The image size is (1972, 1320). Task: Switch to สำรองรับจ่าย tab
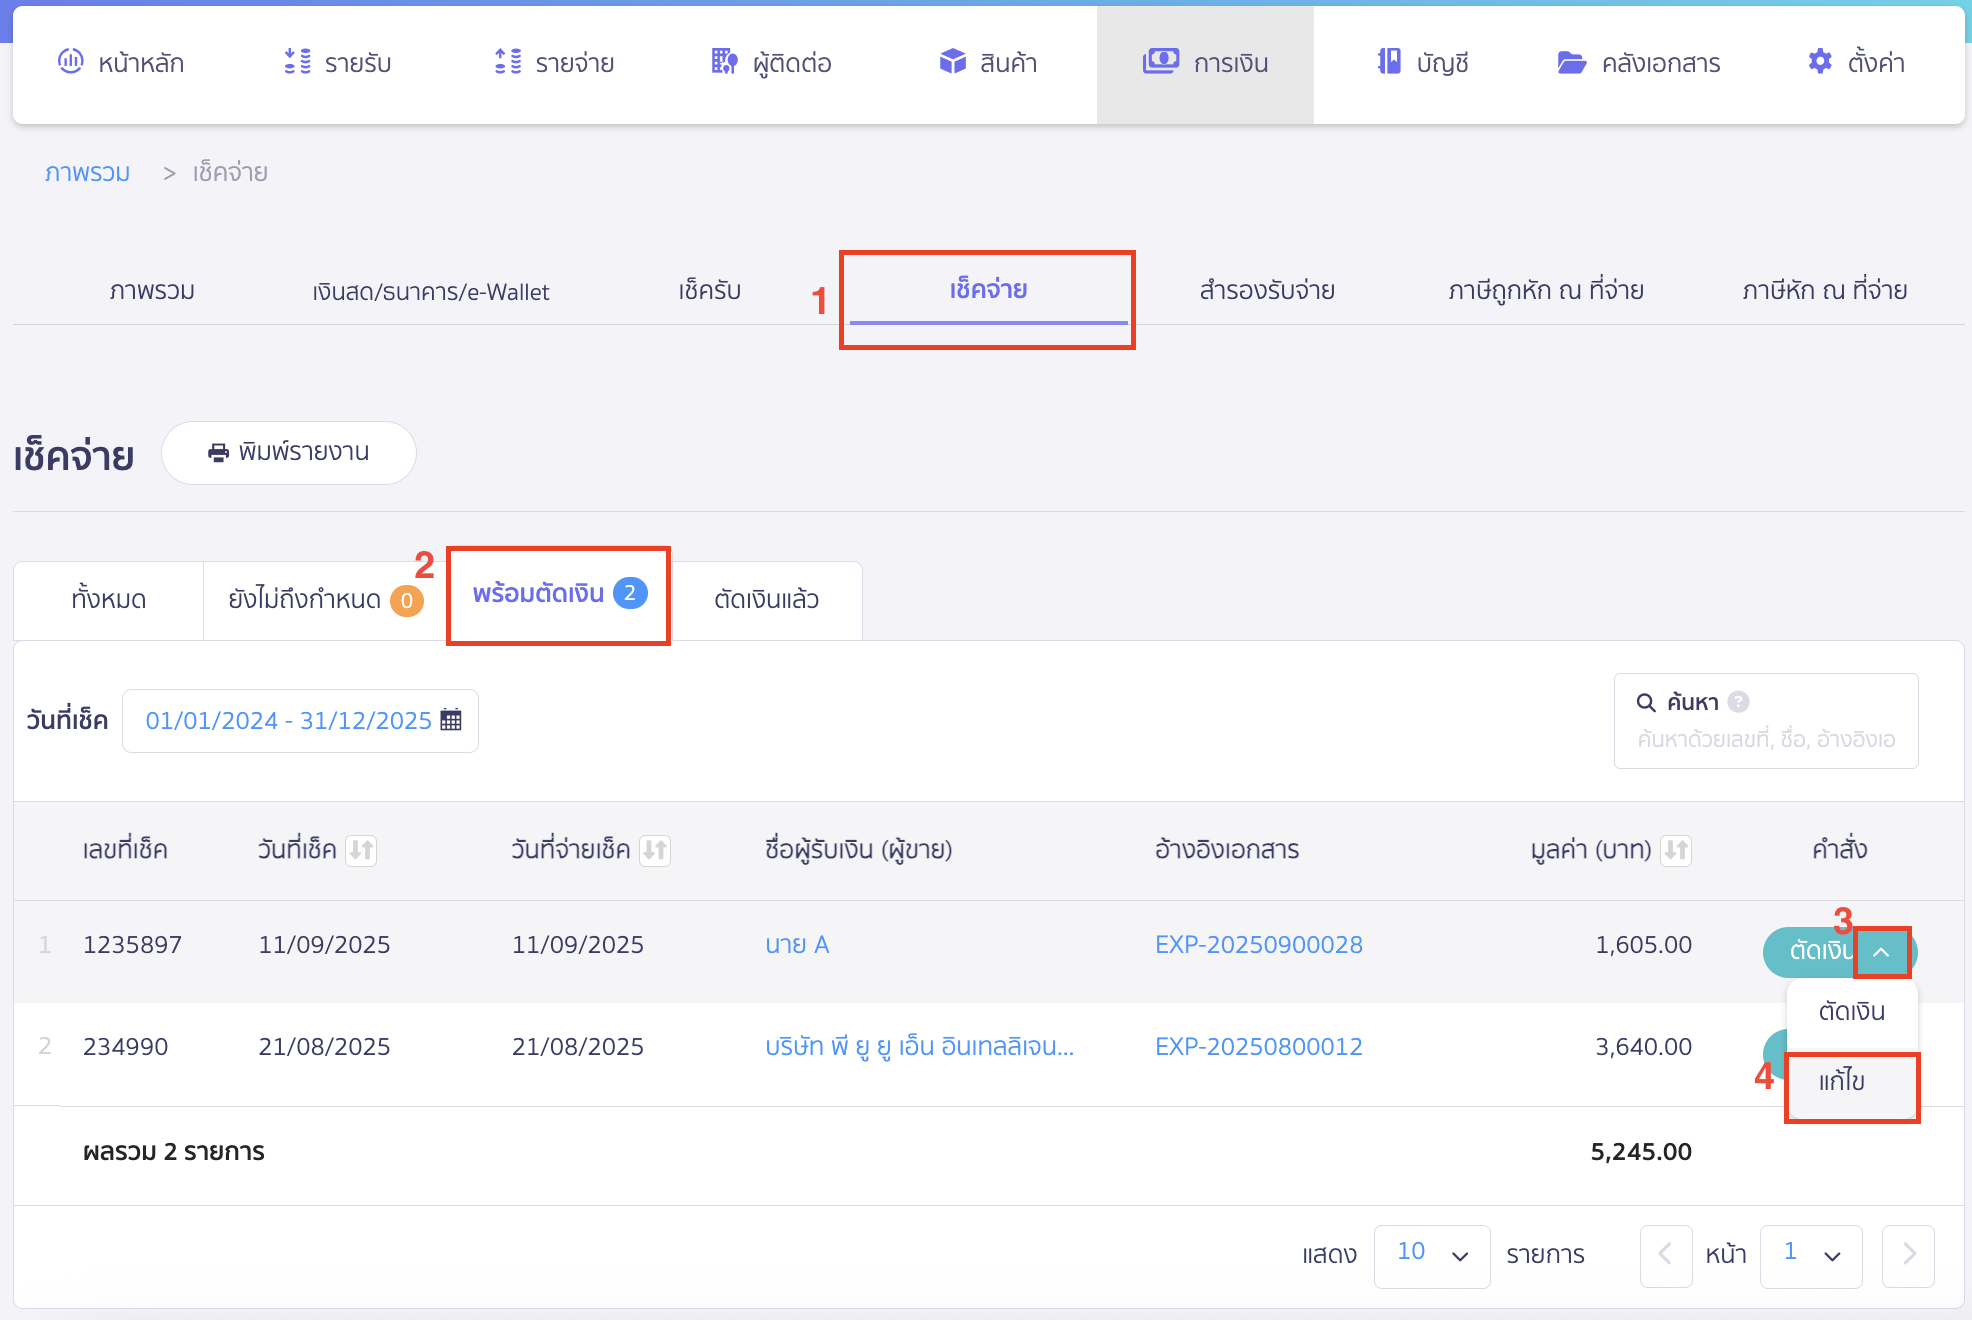click(x=1267, y=291)
